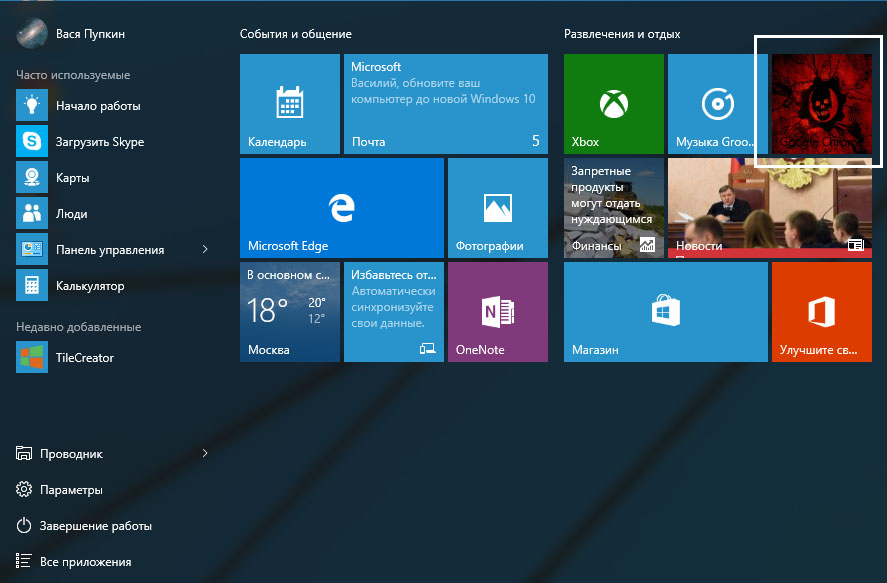
Task: Open Проводник file explorer
Action: [x=71, y=454]
